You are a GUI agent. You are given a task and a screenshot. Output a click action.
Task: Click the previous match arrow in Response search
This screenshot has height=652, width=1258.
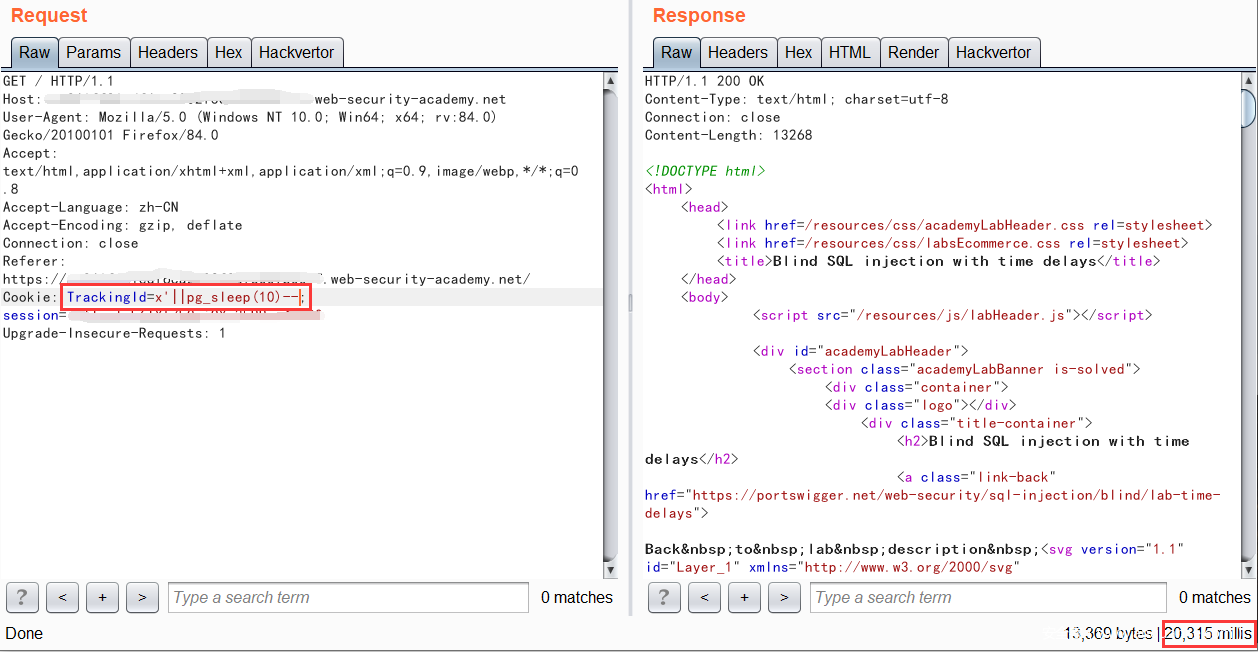click(704, 597)
